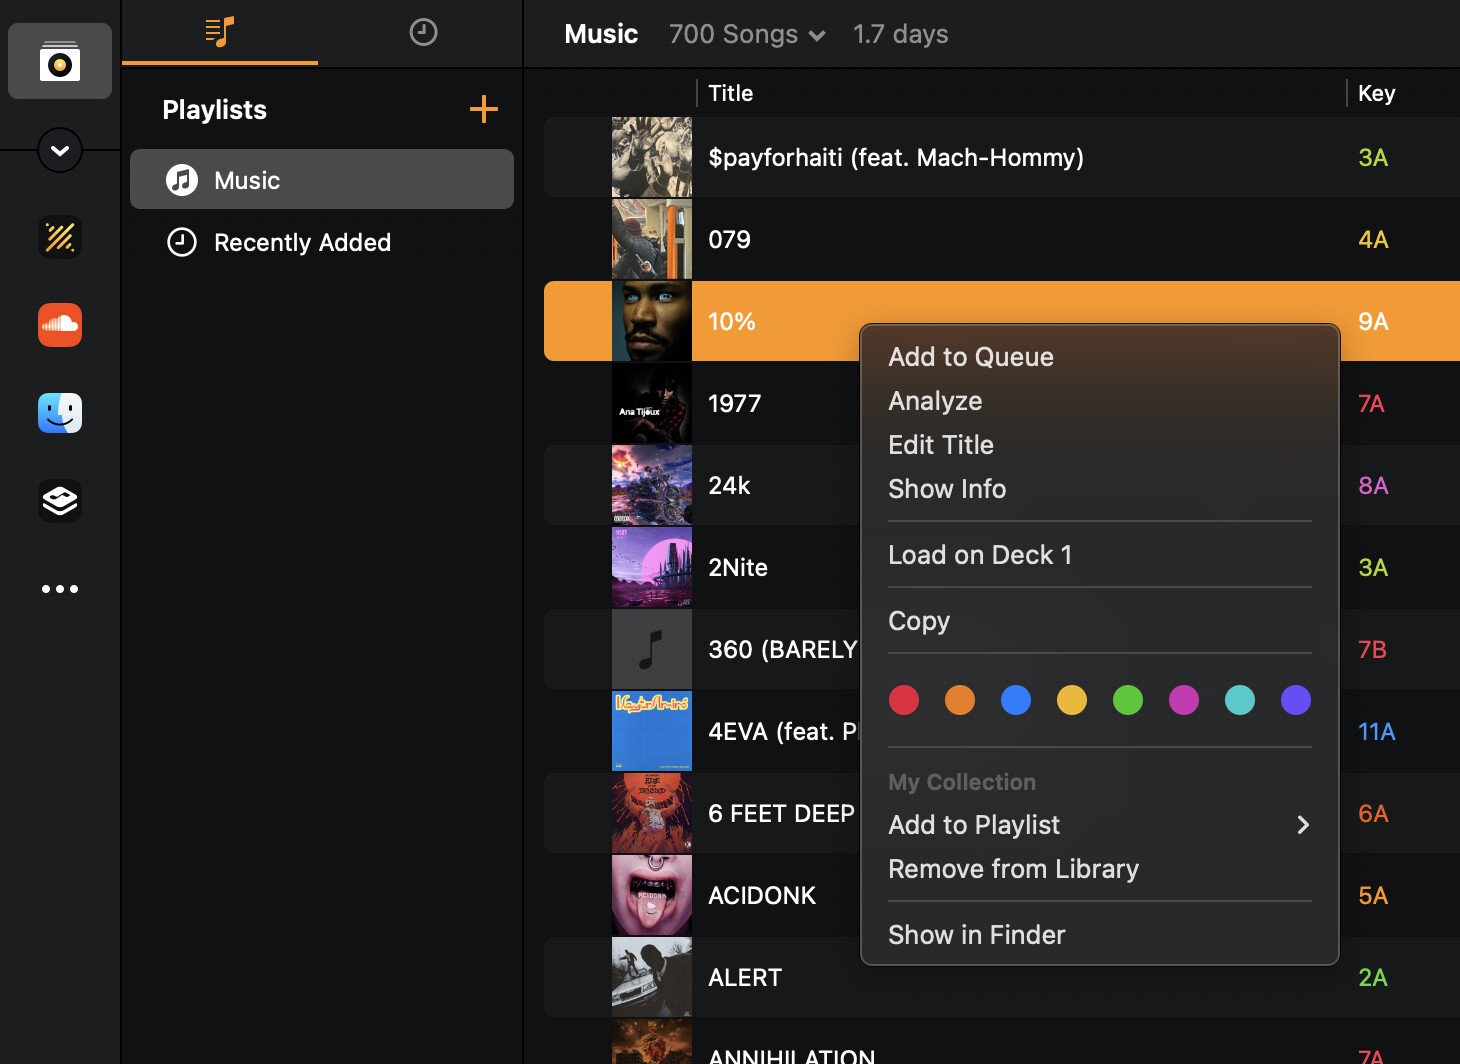Switch to the history clock tab
This screenshot has height=1064, width=1460.
(423, 33)
